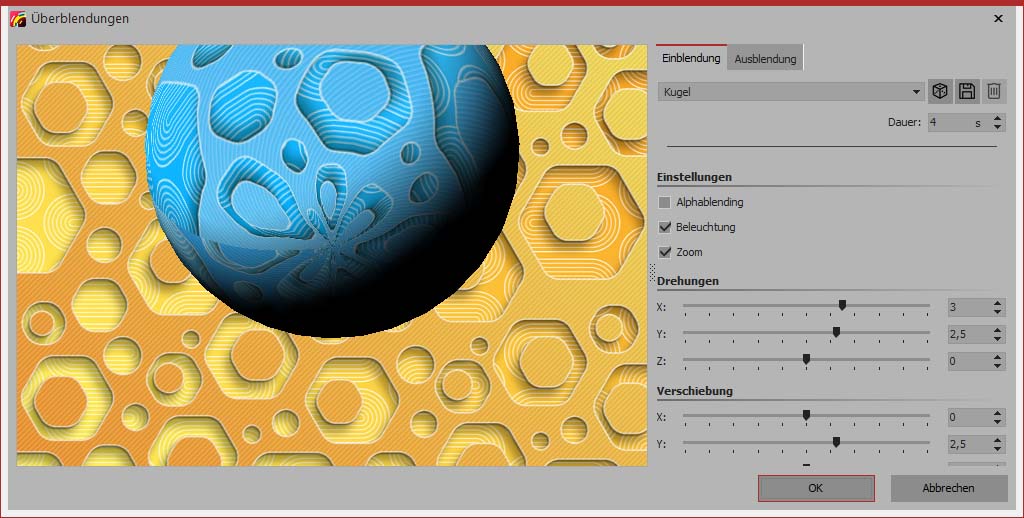Viewport: 1024px width, 518px height.
Task: Increase the Dauer value with the up arrow
Action: pyautogui.click(x=997, y=118)
